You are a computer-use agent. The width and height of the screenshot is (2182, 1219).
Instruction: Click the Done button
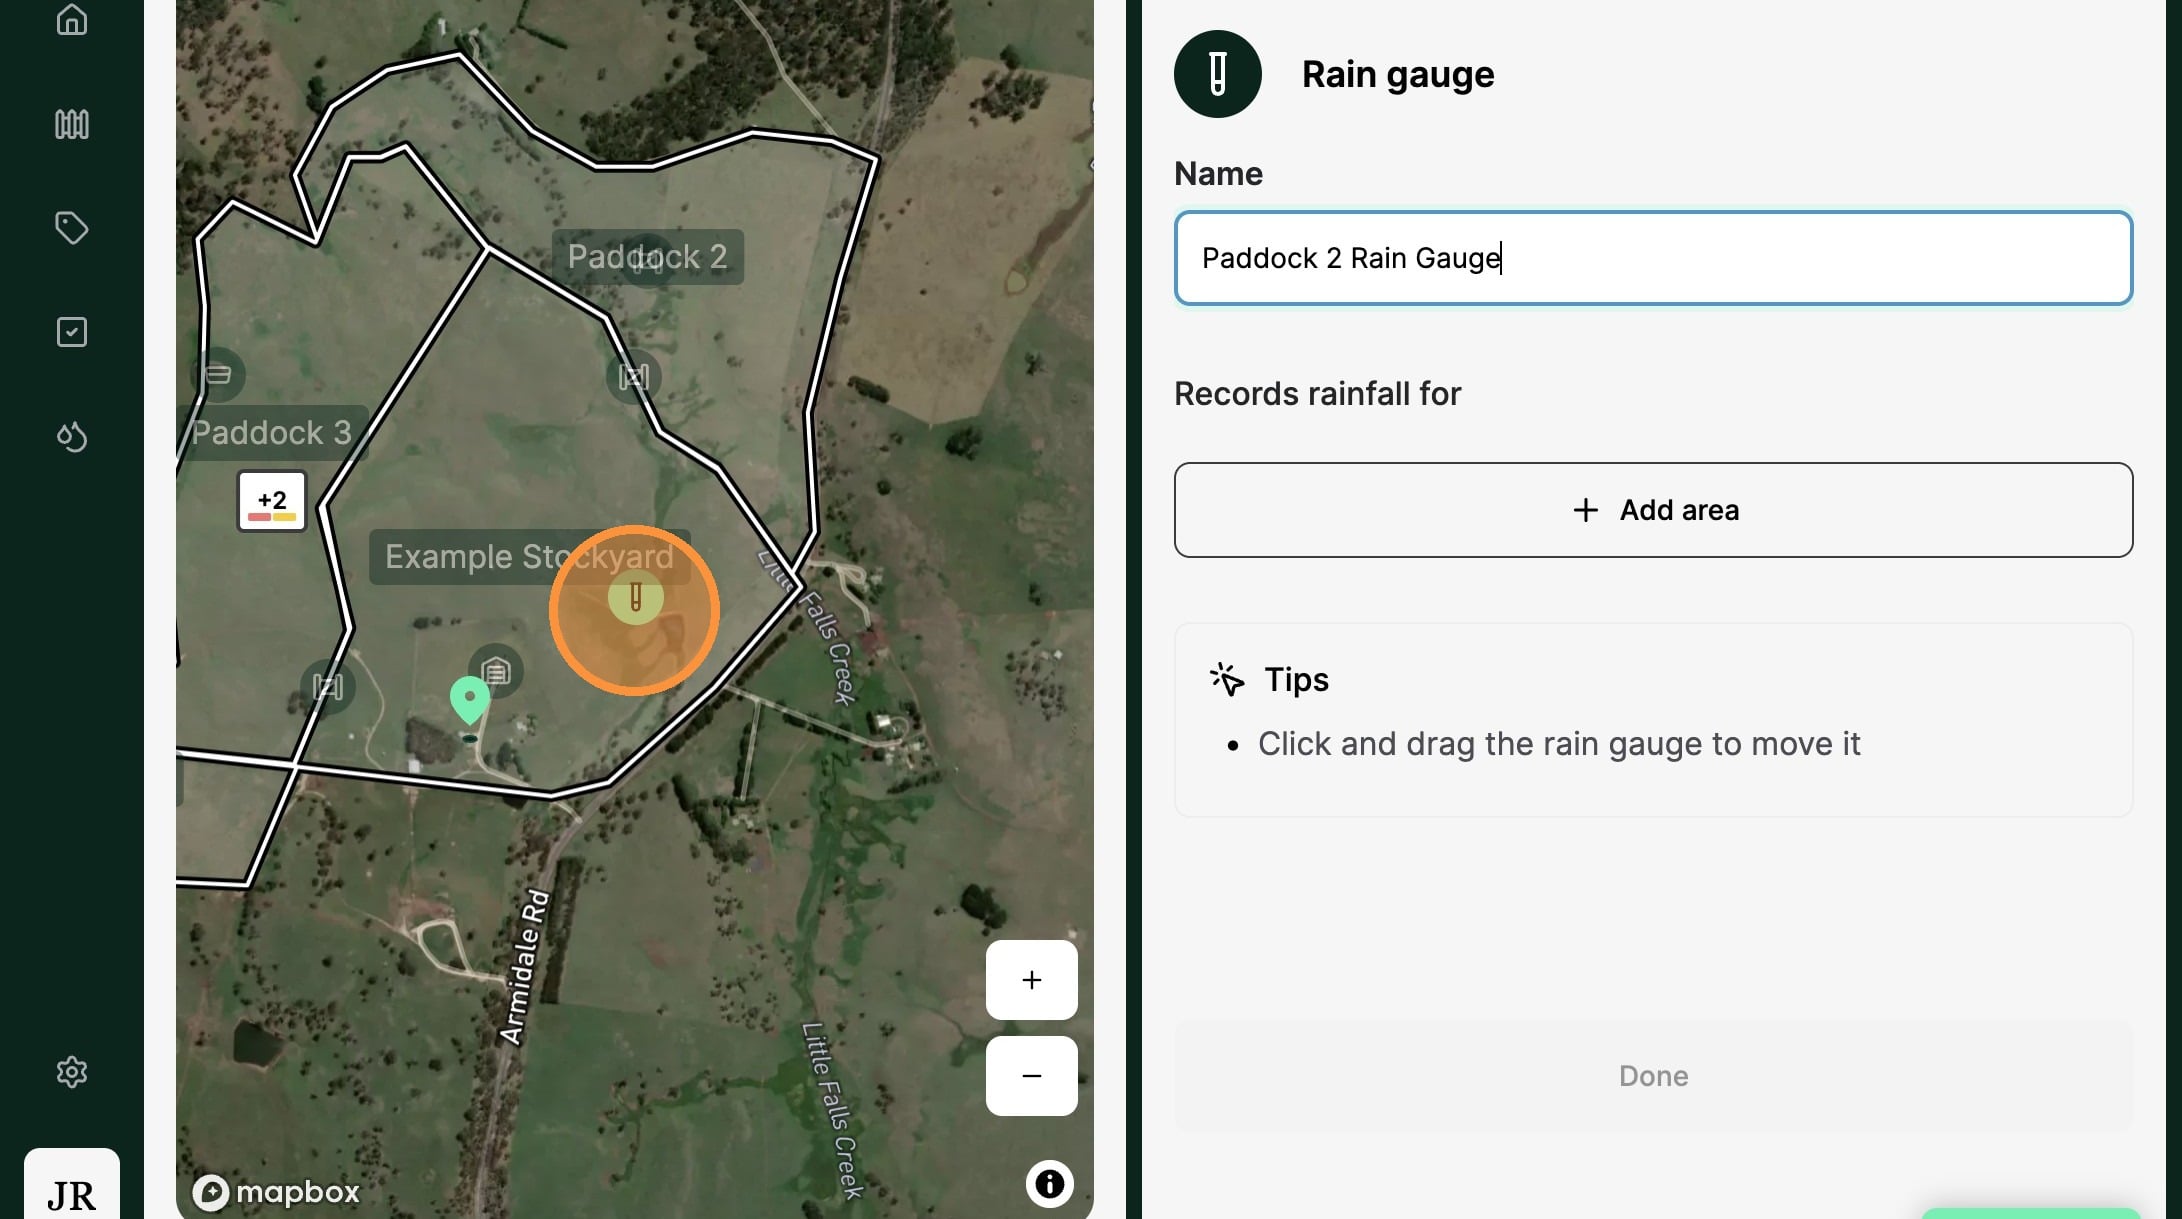point(1653,1076)
